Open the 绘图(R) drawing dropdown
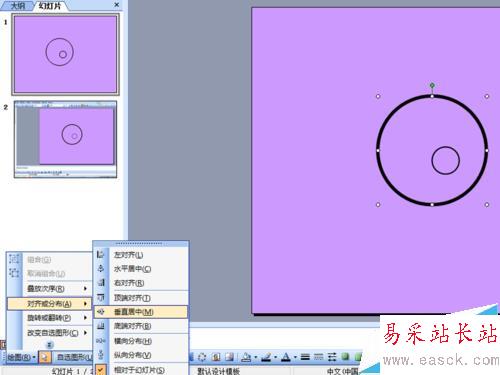500x375 pixels. coord(21,357)
